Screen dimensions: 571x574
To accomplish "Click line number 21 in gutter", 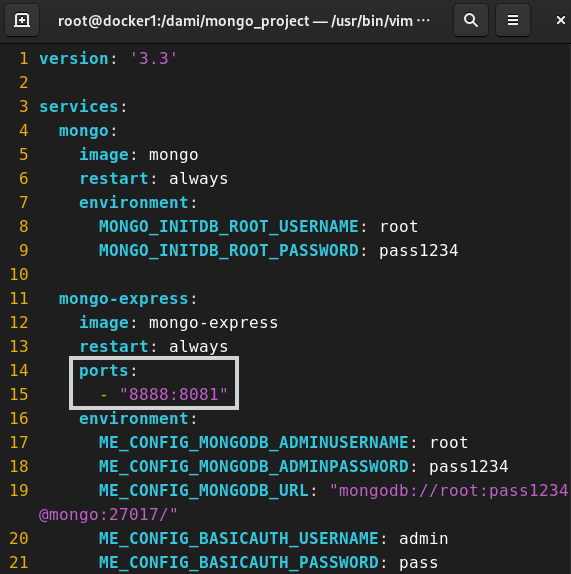I will (19, 563).
